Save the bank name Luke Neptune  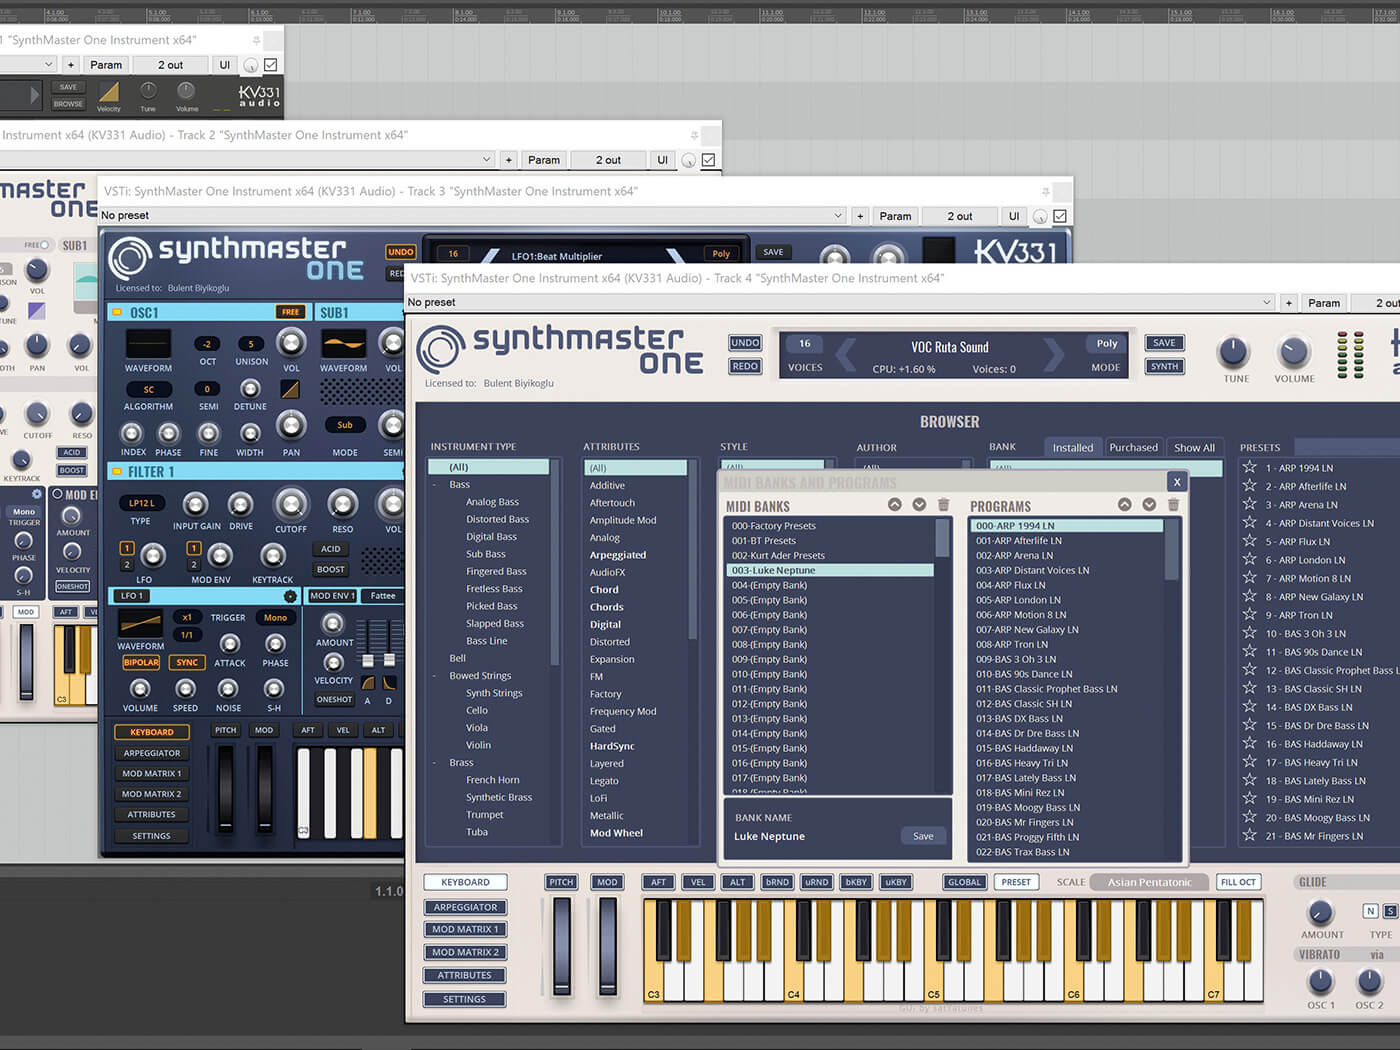[921, 835]
